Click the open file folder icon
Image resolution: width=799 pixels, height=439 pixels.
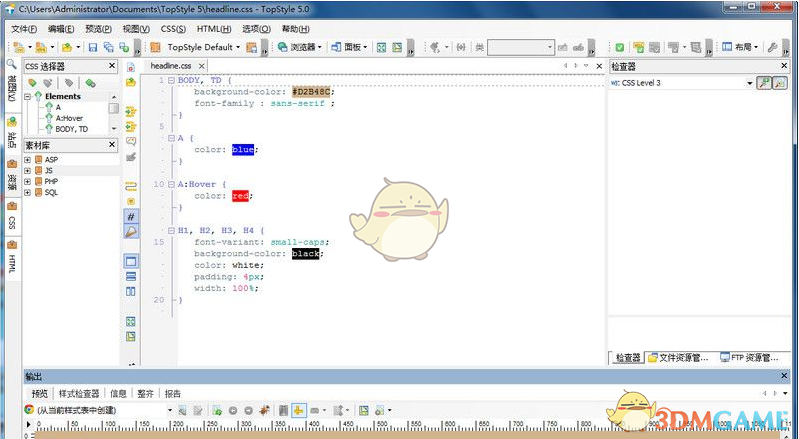67,47
